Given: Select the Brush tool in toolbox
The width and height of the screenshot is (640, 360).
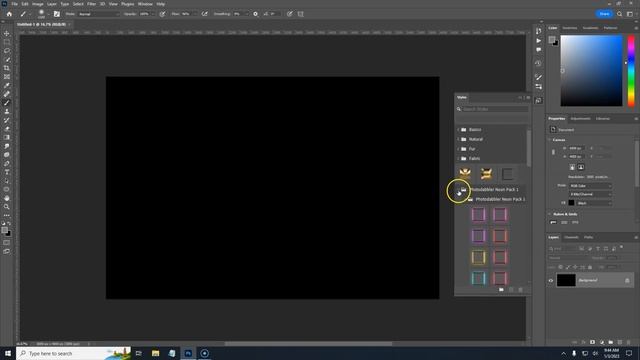Looking at the screenshot, I should coord(7,103).
